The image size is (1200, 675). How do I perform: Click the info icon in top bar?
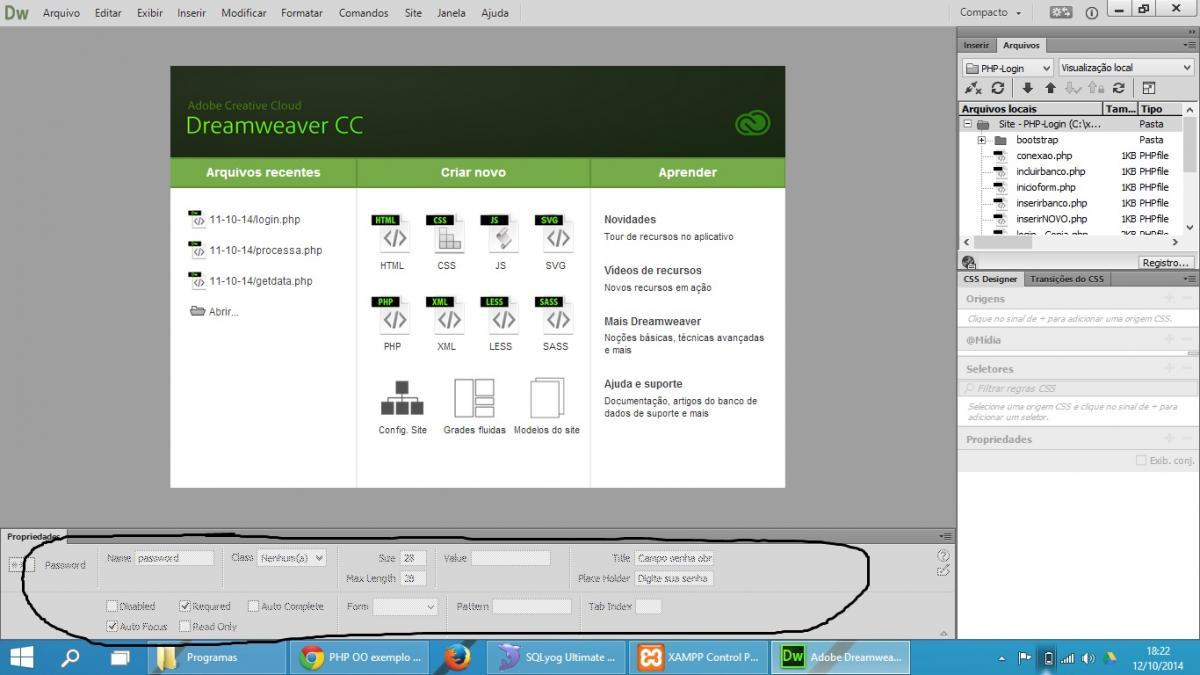click(x=1091, y=13)
